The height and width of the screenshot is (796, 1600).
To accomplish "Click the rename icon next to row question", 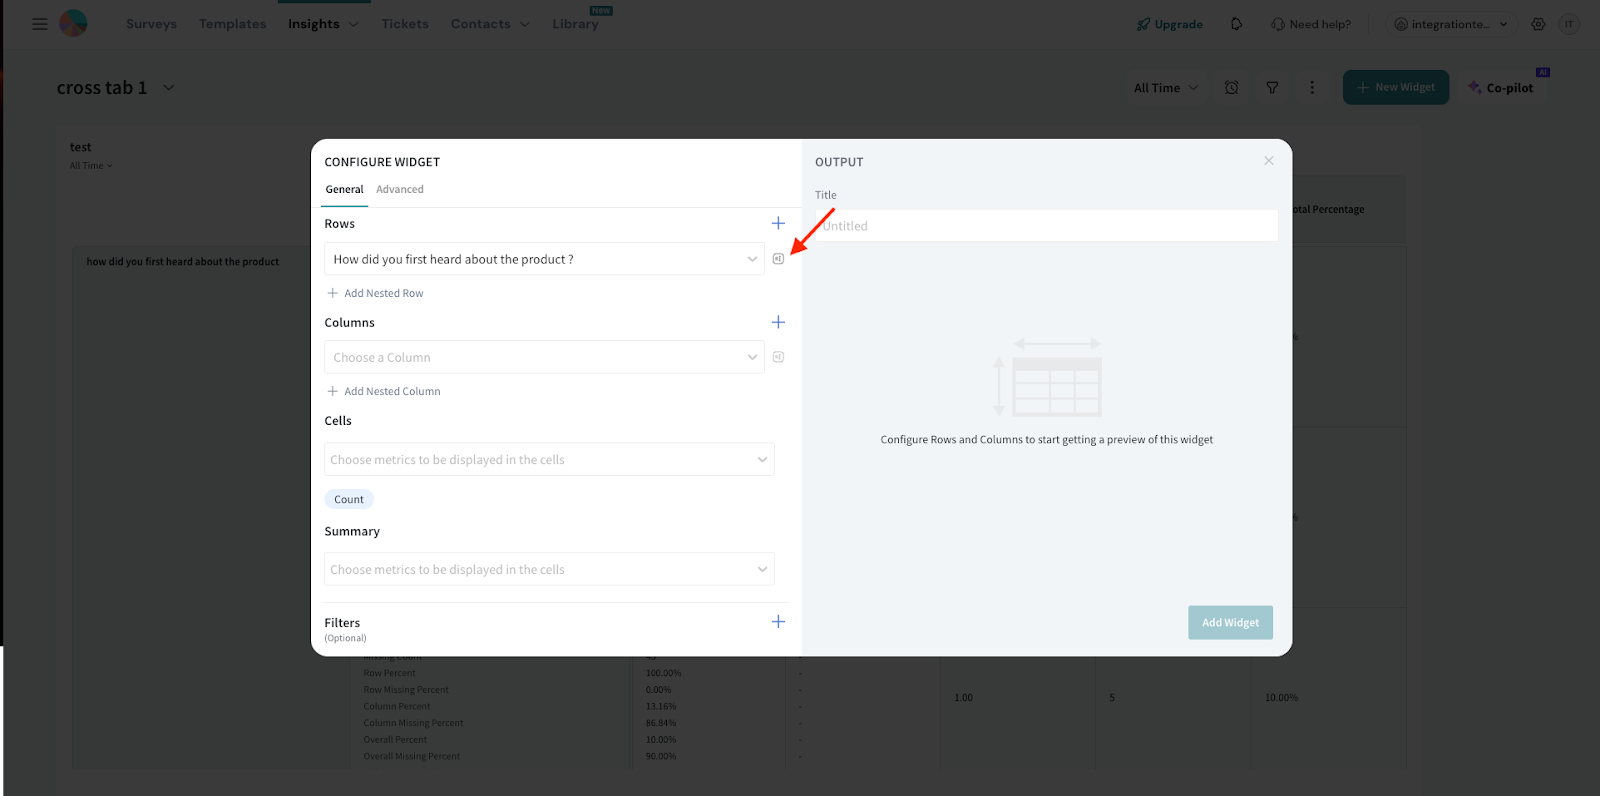I will click(x=778, y=259).
